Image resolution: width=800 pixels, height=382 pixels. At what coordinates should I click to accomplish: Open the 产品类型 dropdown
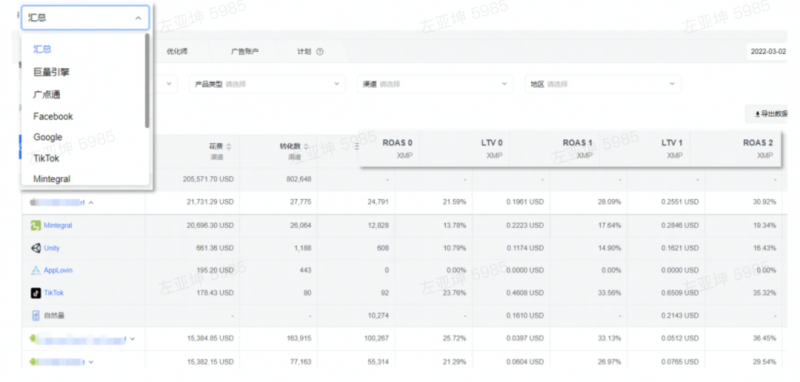coord(267,84)
